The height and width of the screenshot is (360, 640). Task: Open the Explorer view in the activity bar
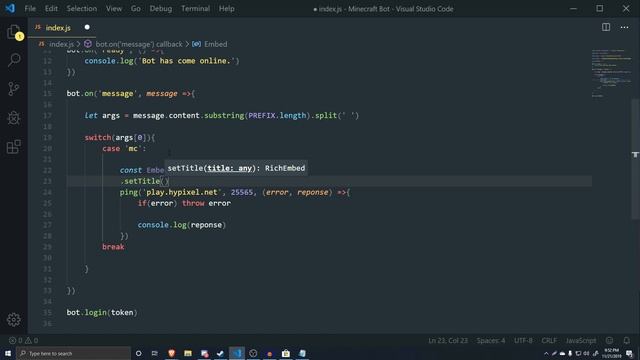14,32
